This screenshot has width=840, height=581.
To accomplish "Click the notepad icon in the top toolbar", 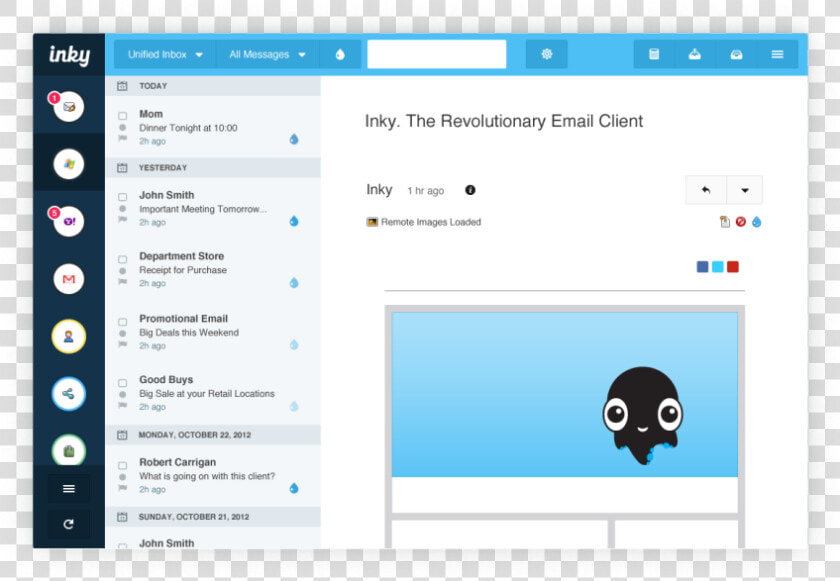I will coord(654,54).
